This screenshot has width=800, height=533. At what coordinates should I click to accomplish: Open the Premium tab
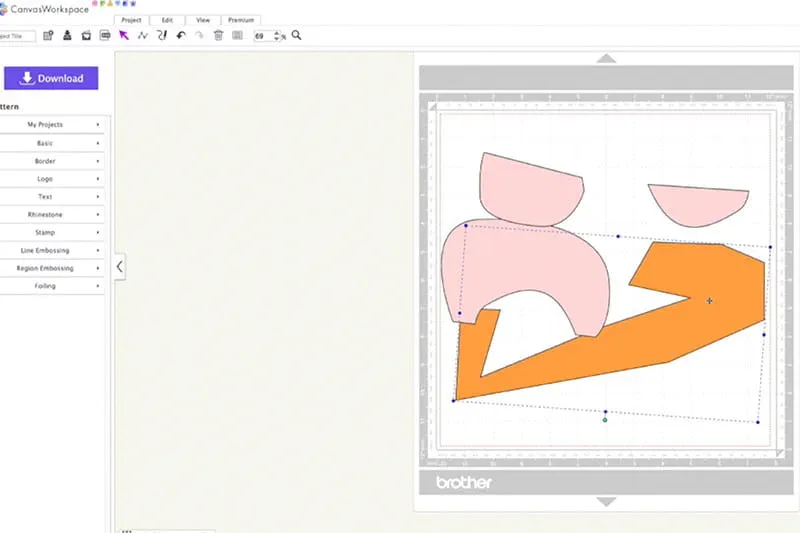(243, 19)
